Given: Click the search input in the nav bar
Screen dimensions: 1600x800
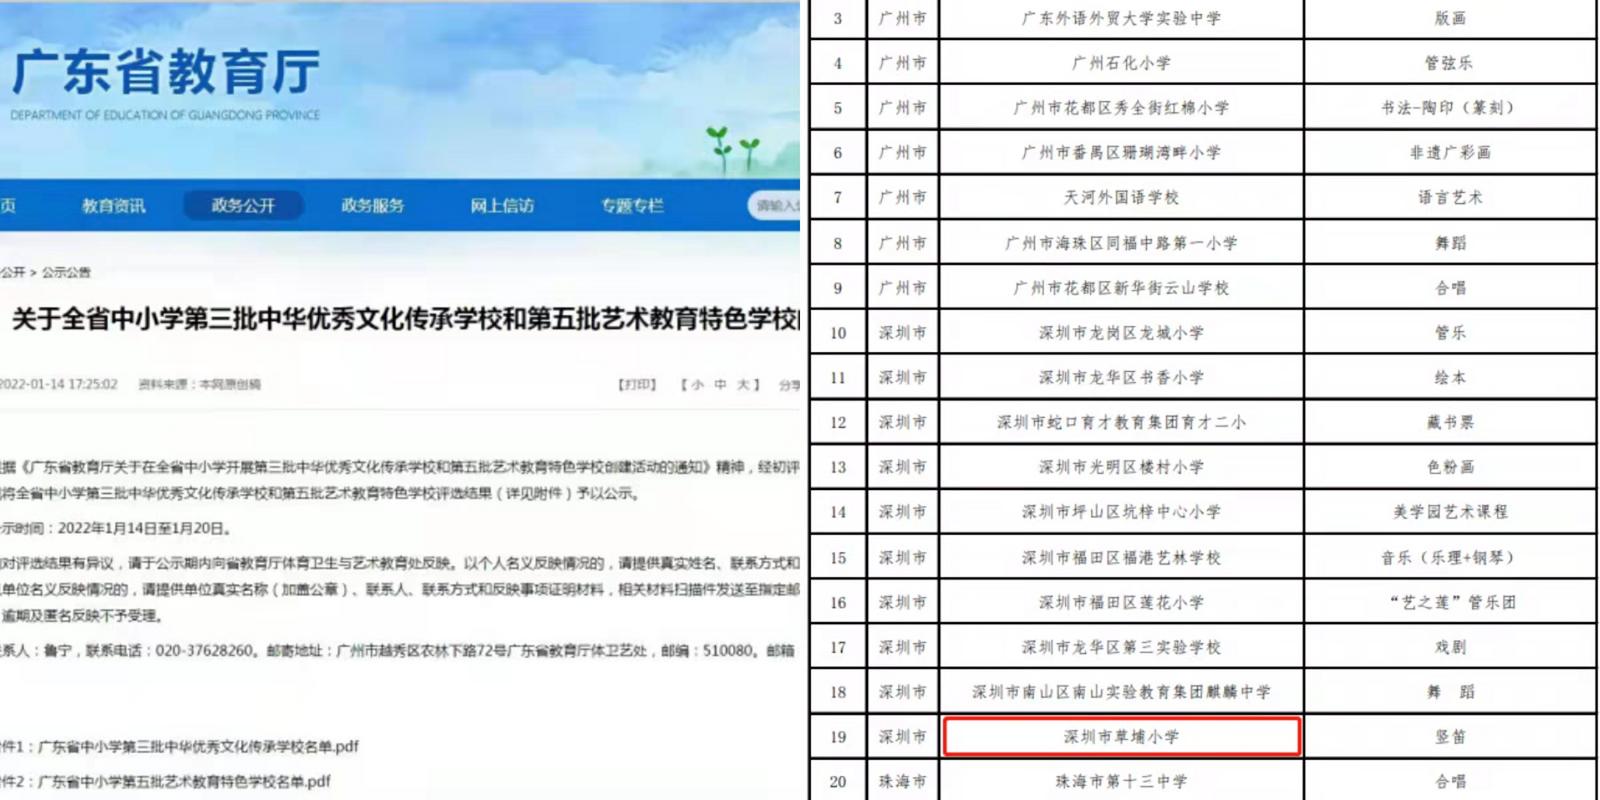Looking at the screenshot, I should (x=775, y=206).
